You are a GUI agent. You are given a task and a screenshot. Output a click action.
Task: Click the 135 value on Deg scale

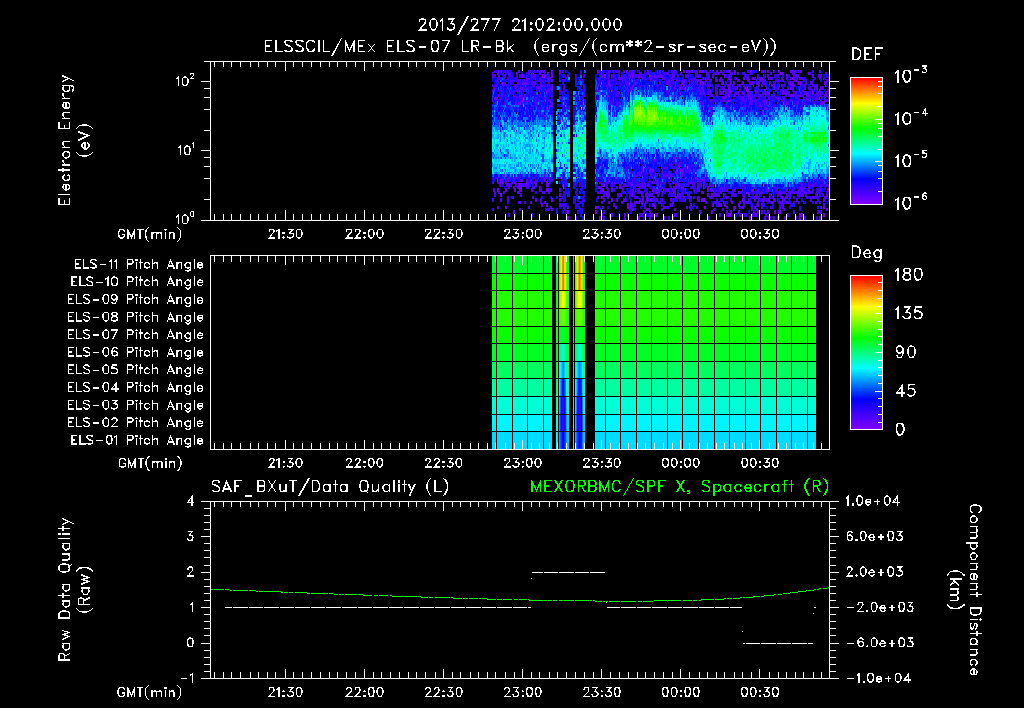click(x=908, y=314)
